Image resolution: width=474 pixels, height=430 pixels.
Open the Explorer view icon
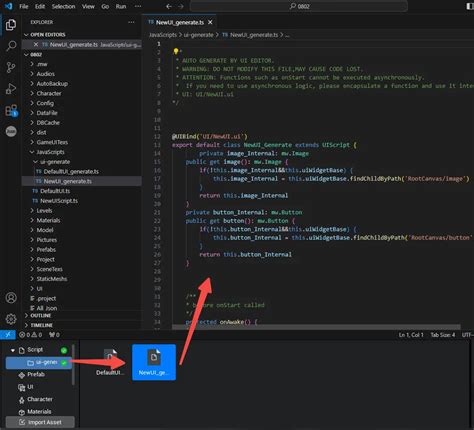tap(11, 25)
